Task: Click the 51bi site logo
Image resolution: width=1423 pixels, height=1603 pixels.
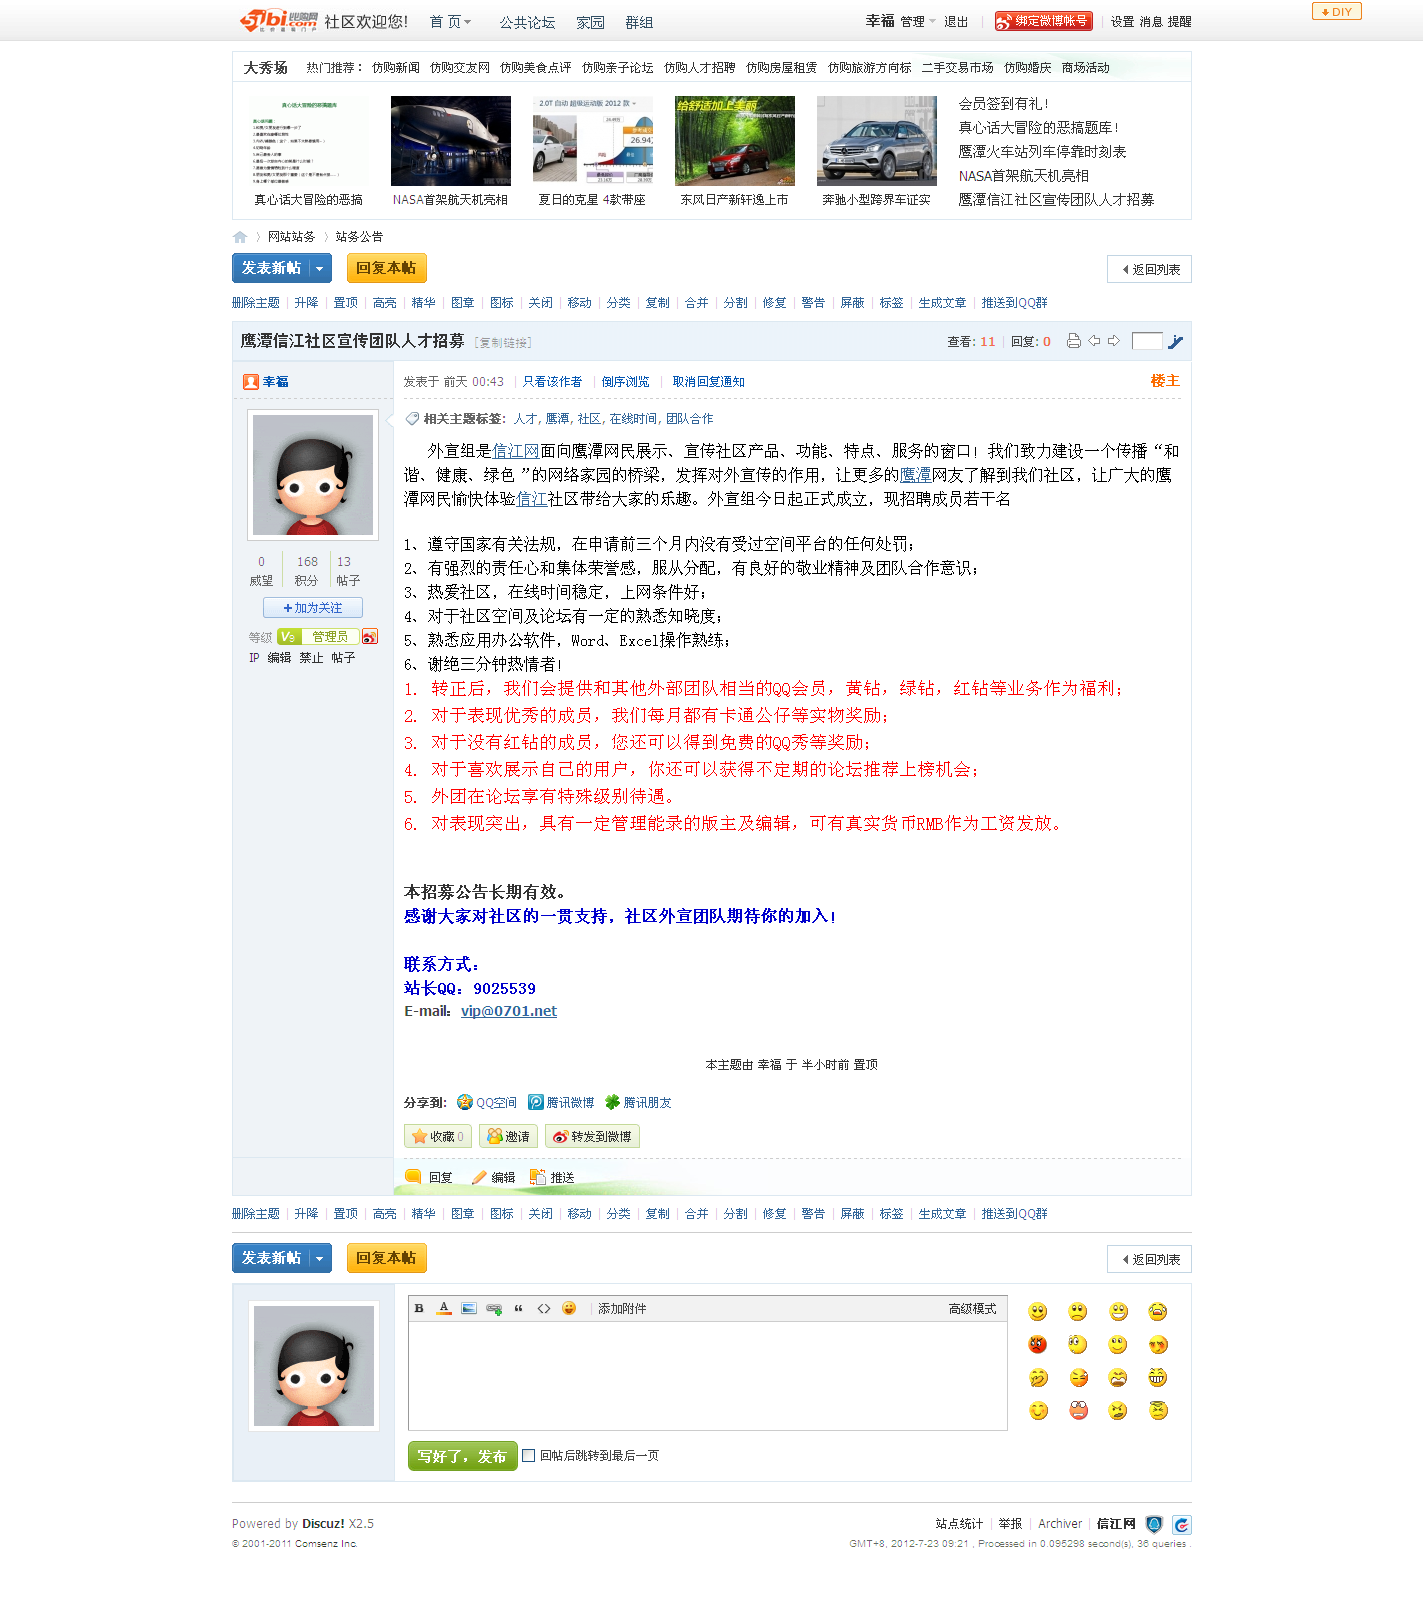Action: click(x=279, y=20)
